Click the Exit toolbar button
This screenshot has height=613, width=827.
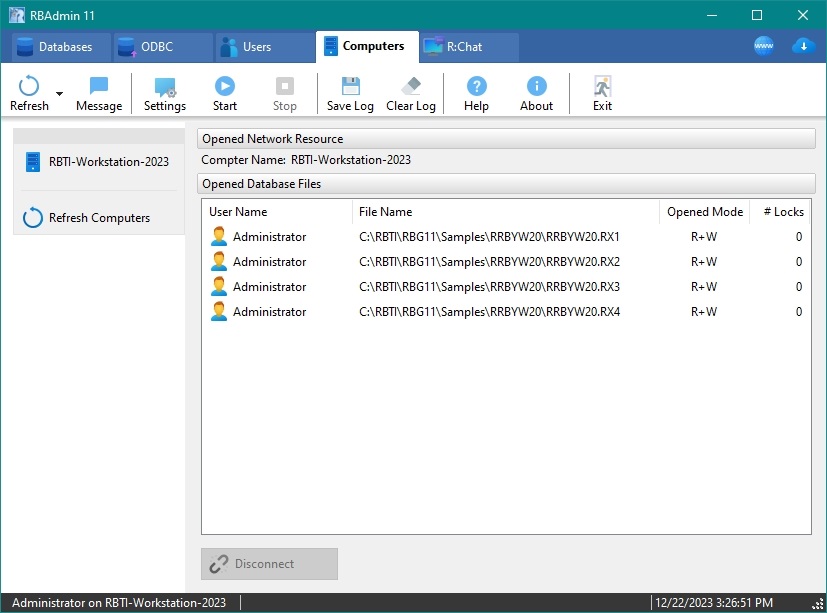coord(602,93)
